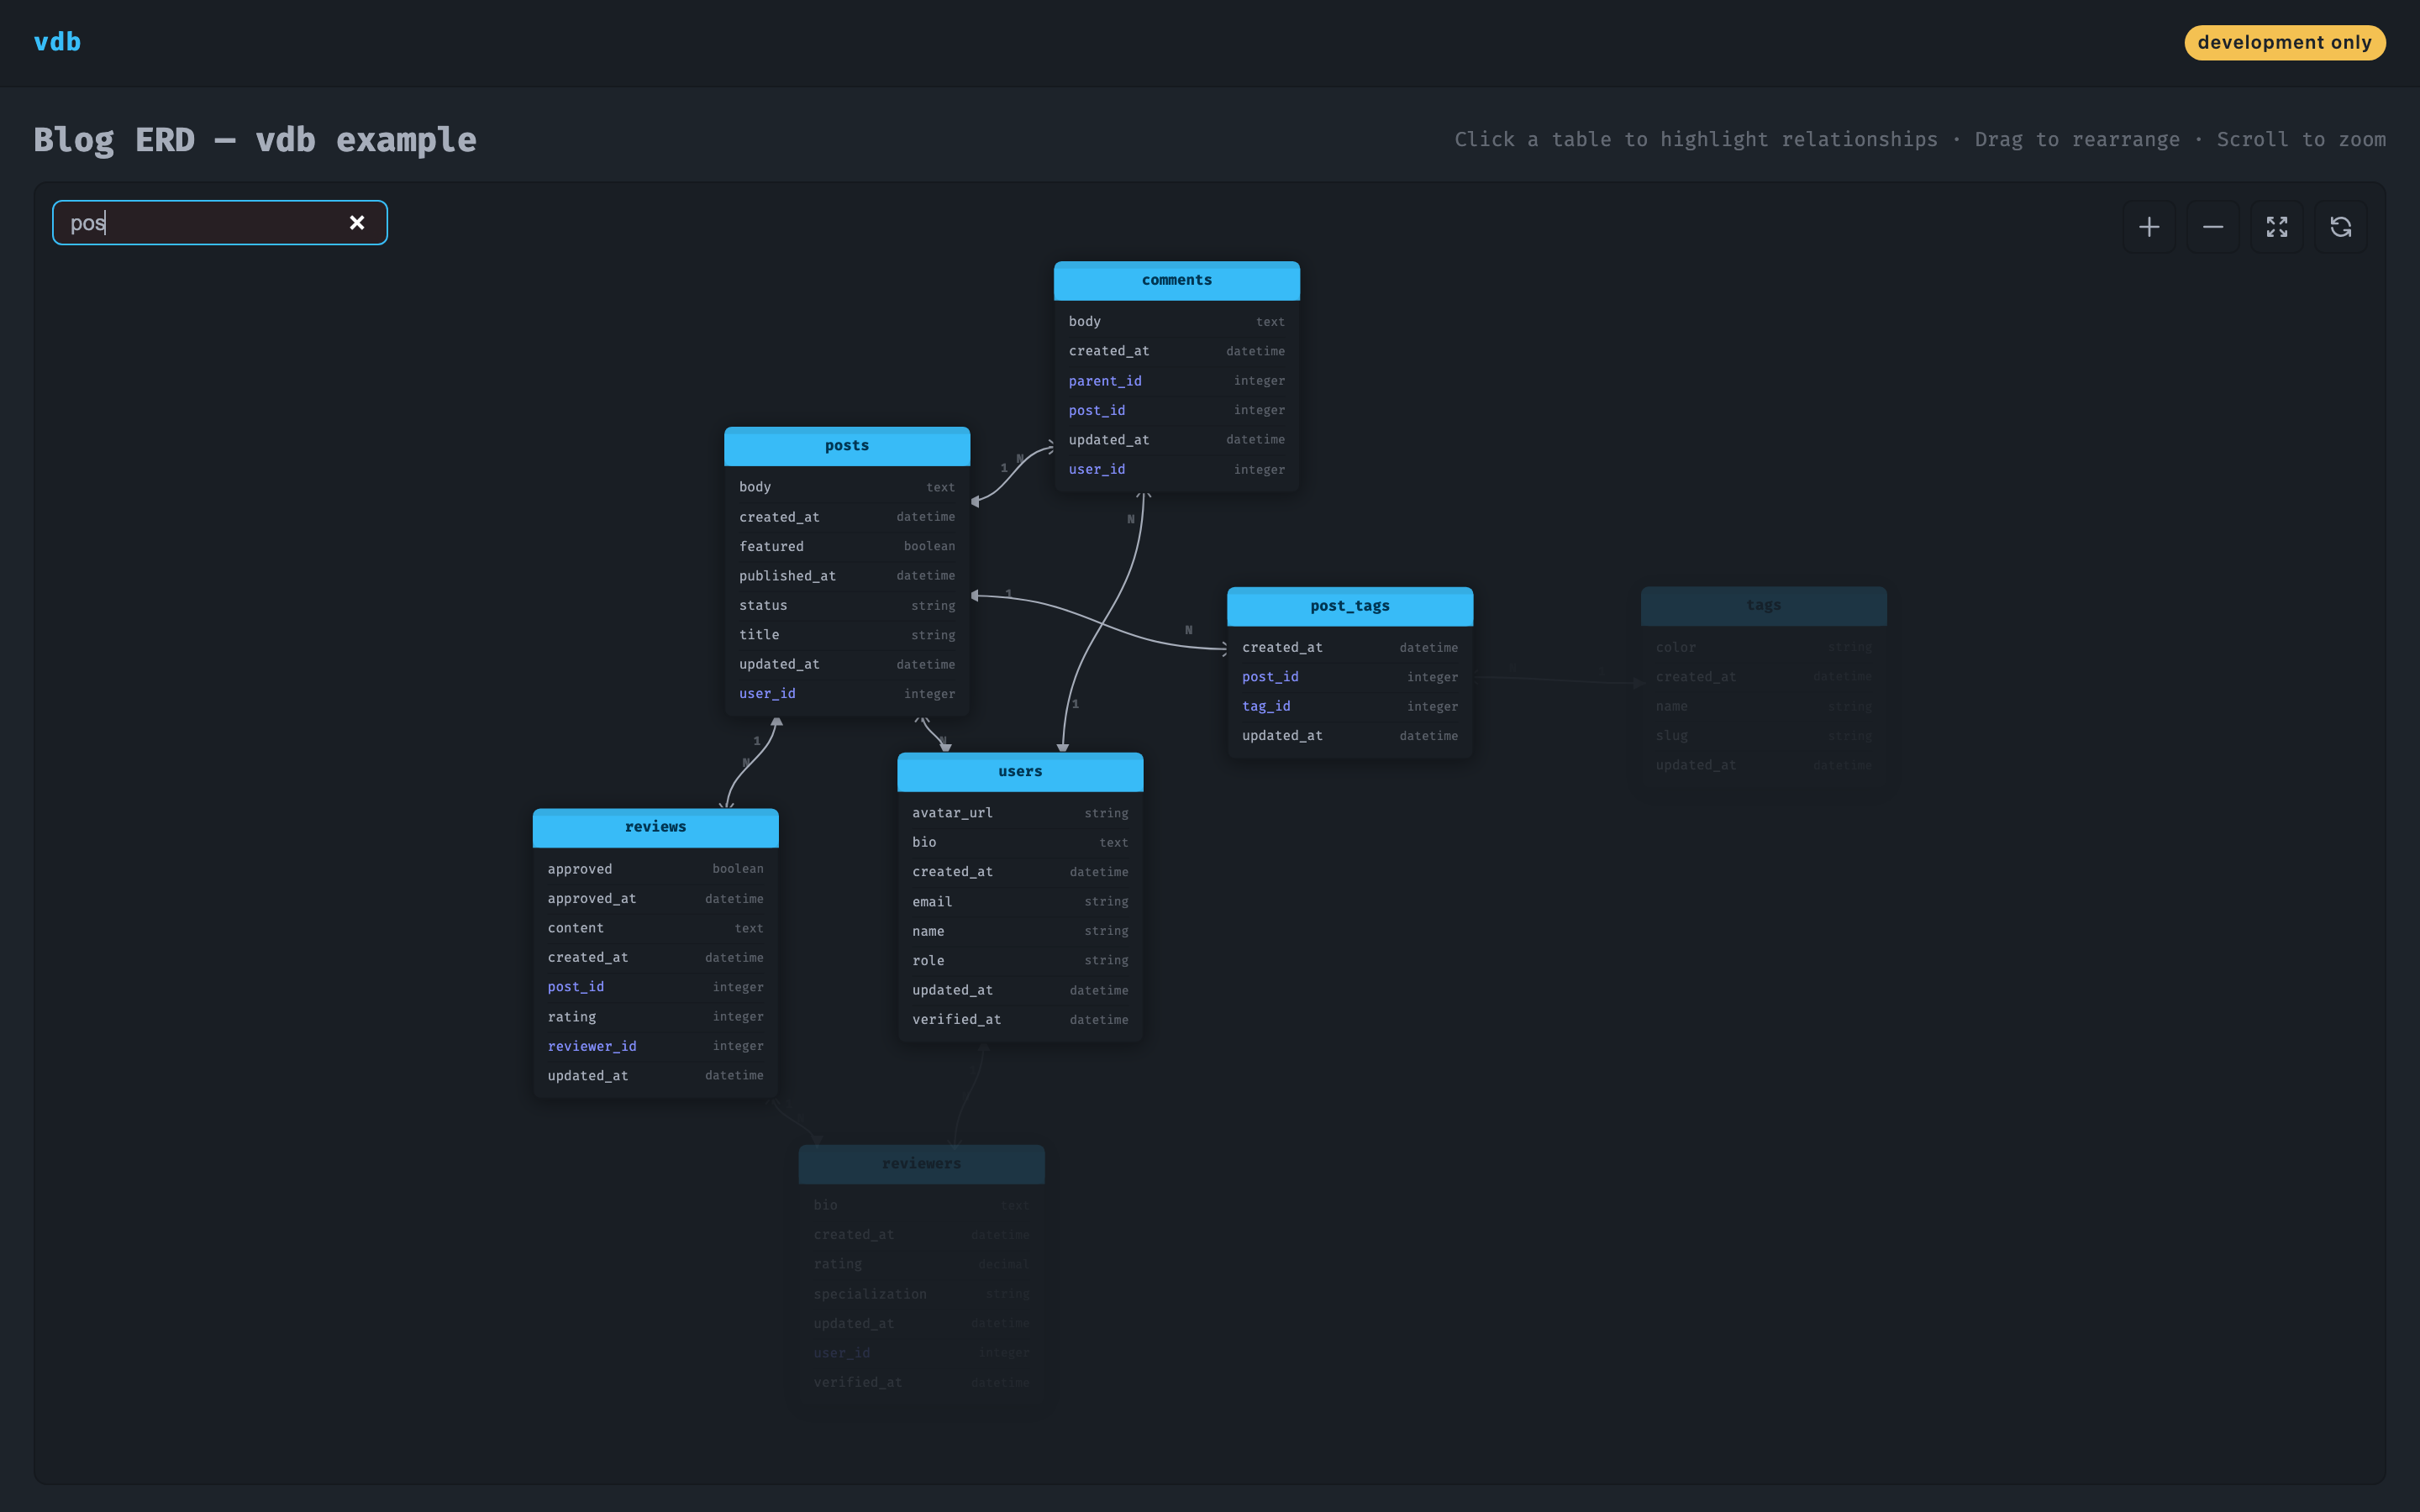The image size is (2420, 1512).
Task: Click the fit-to-screen expand icon
Action: (x=2276, y=227)
